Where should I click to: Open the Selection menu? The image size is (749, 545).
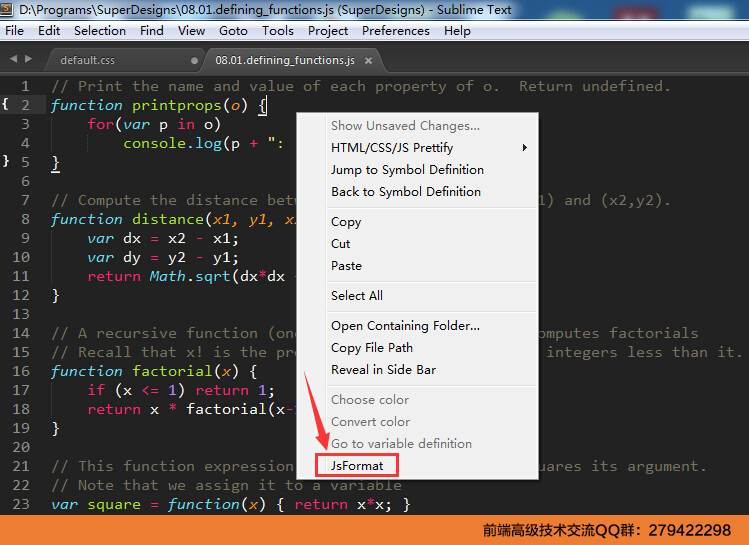[x=100, y=31]
